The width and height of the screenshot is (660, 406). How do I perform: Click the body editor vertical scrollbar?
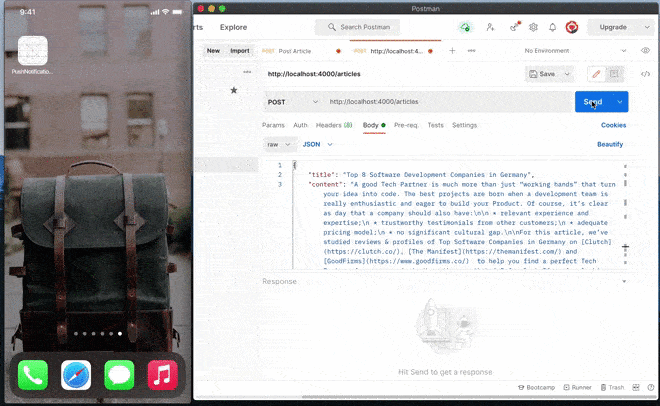click(x=625, y=215)
